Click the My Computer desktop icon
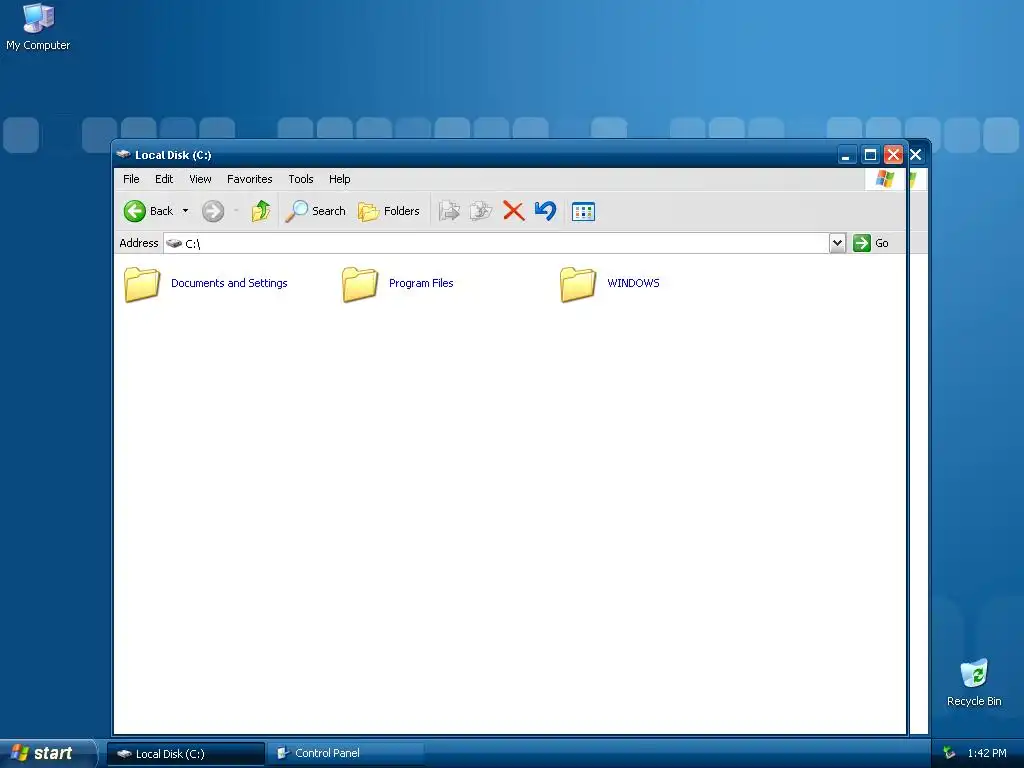1024x768 pixels. [38, 26]
